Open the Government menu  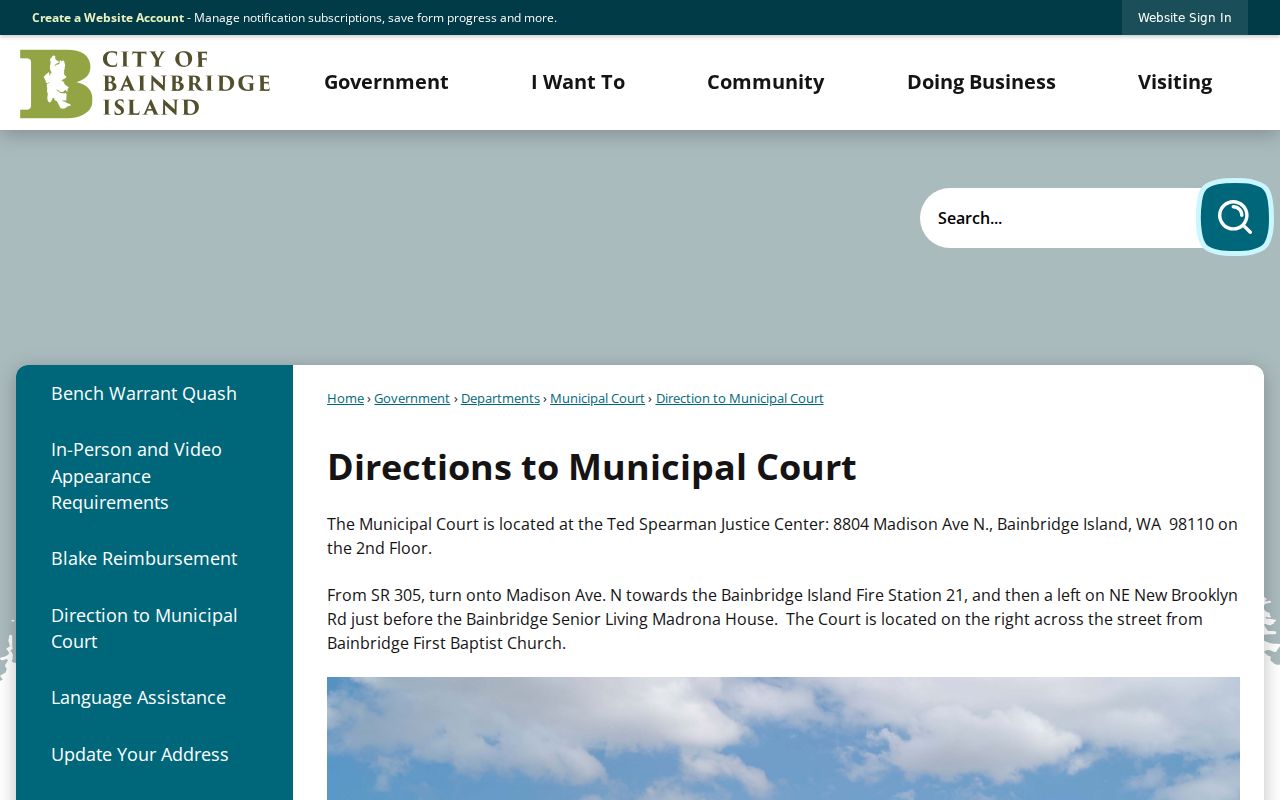(x=386, y=82)
